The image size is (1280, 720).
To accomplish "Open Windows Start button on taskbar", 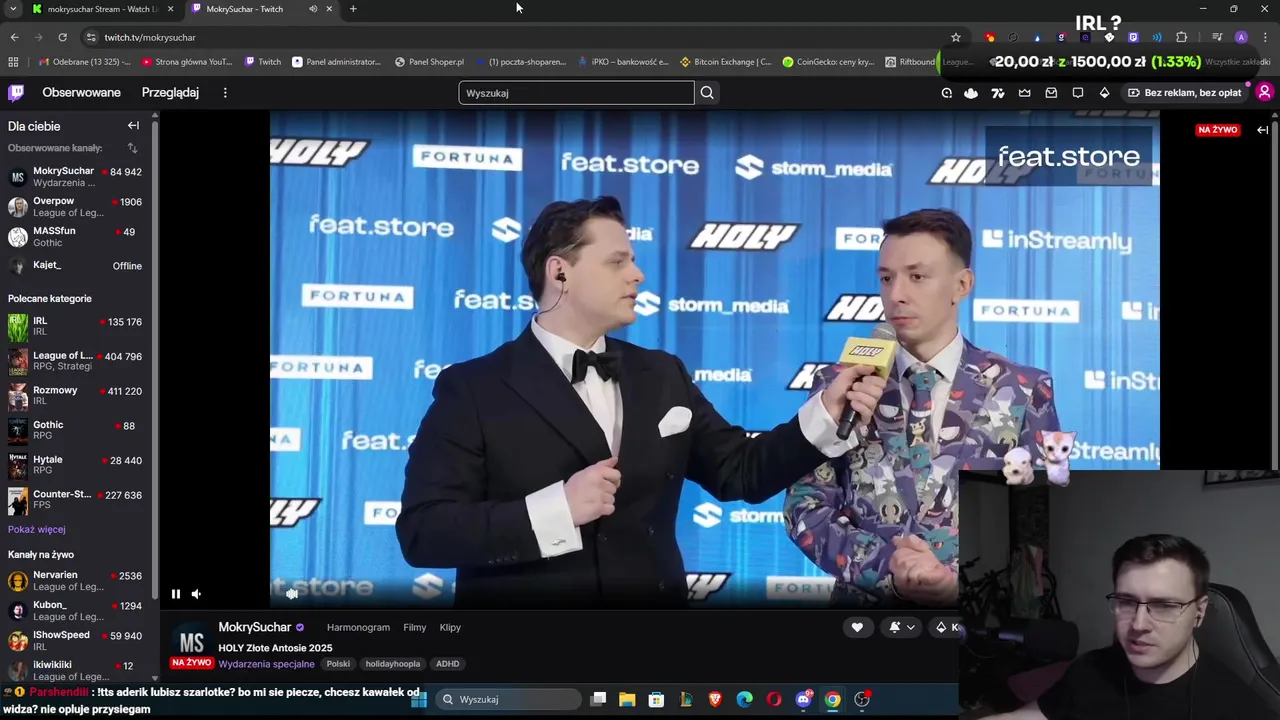I will point(418,699).
